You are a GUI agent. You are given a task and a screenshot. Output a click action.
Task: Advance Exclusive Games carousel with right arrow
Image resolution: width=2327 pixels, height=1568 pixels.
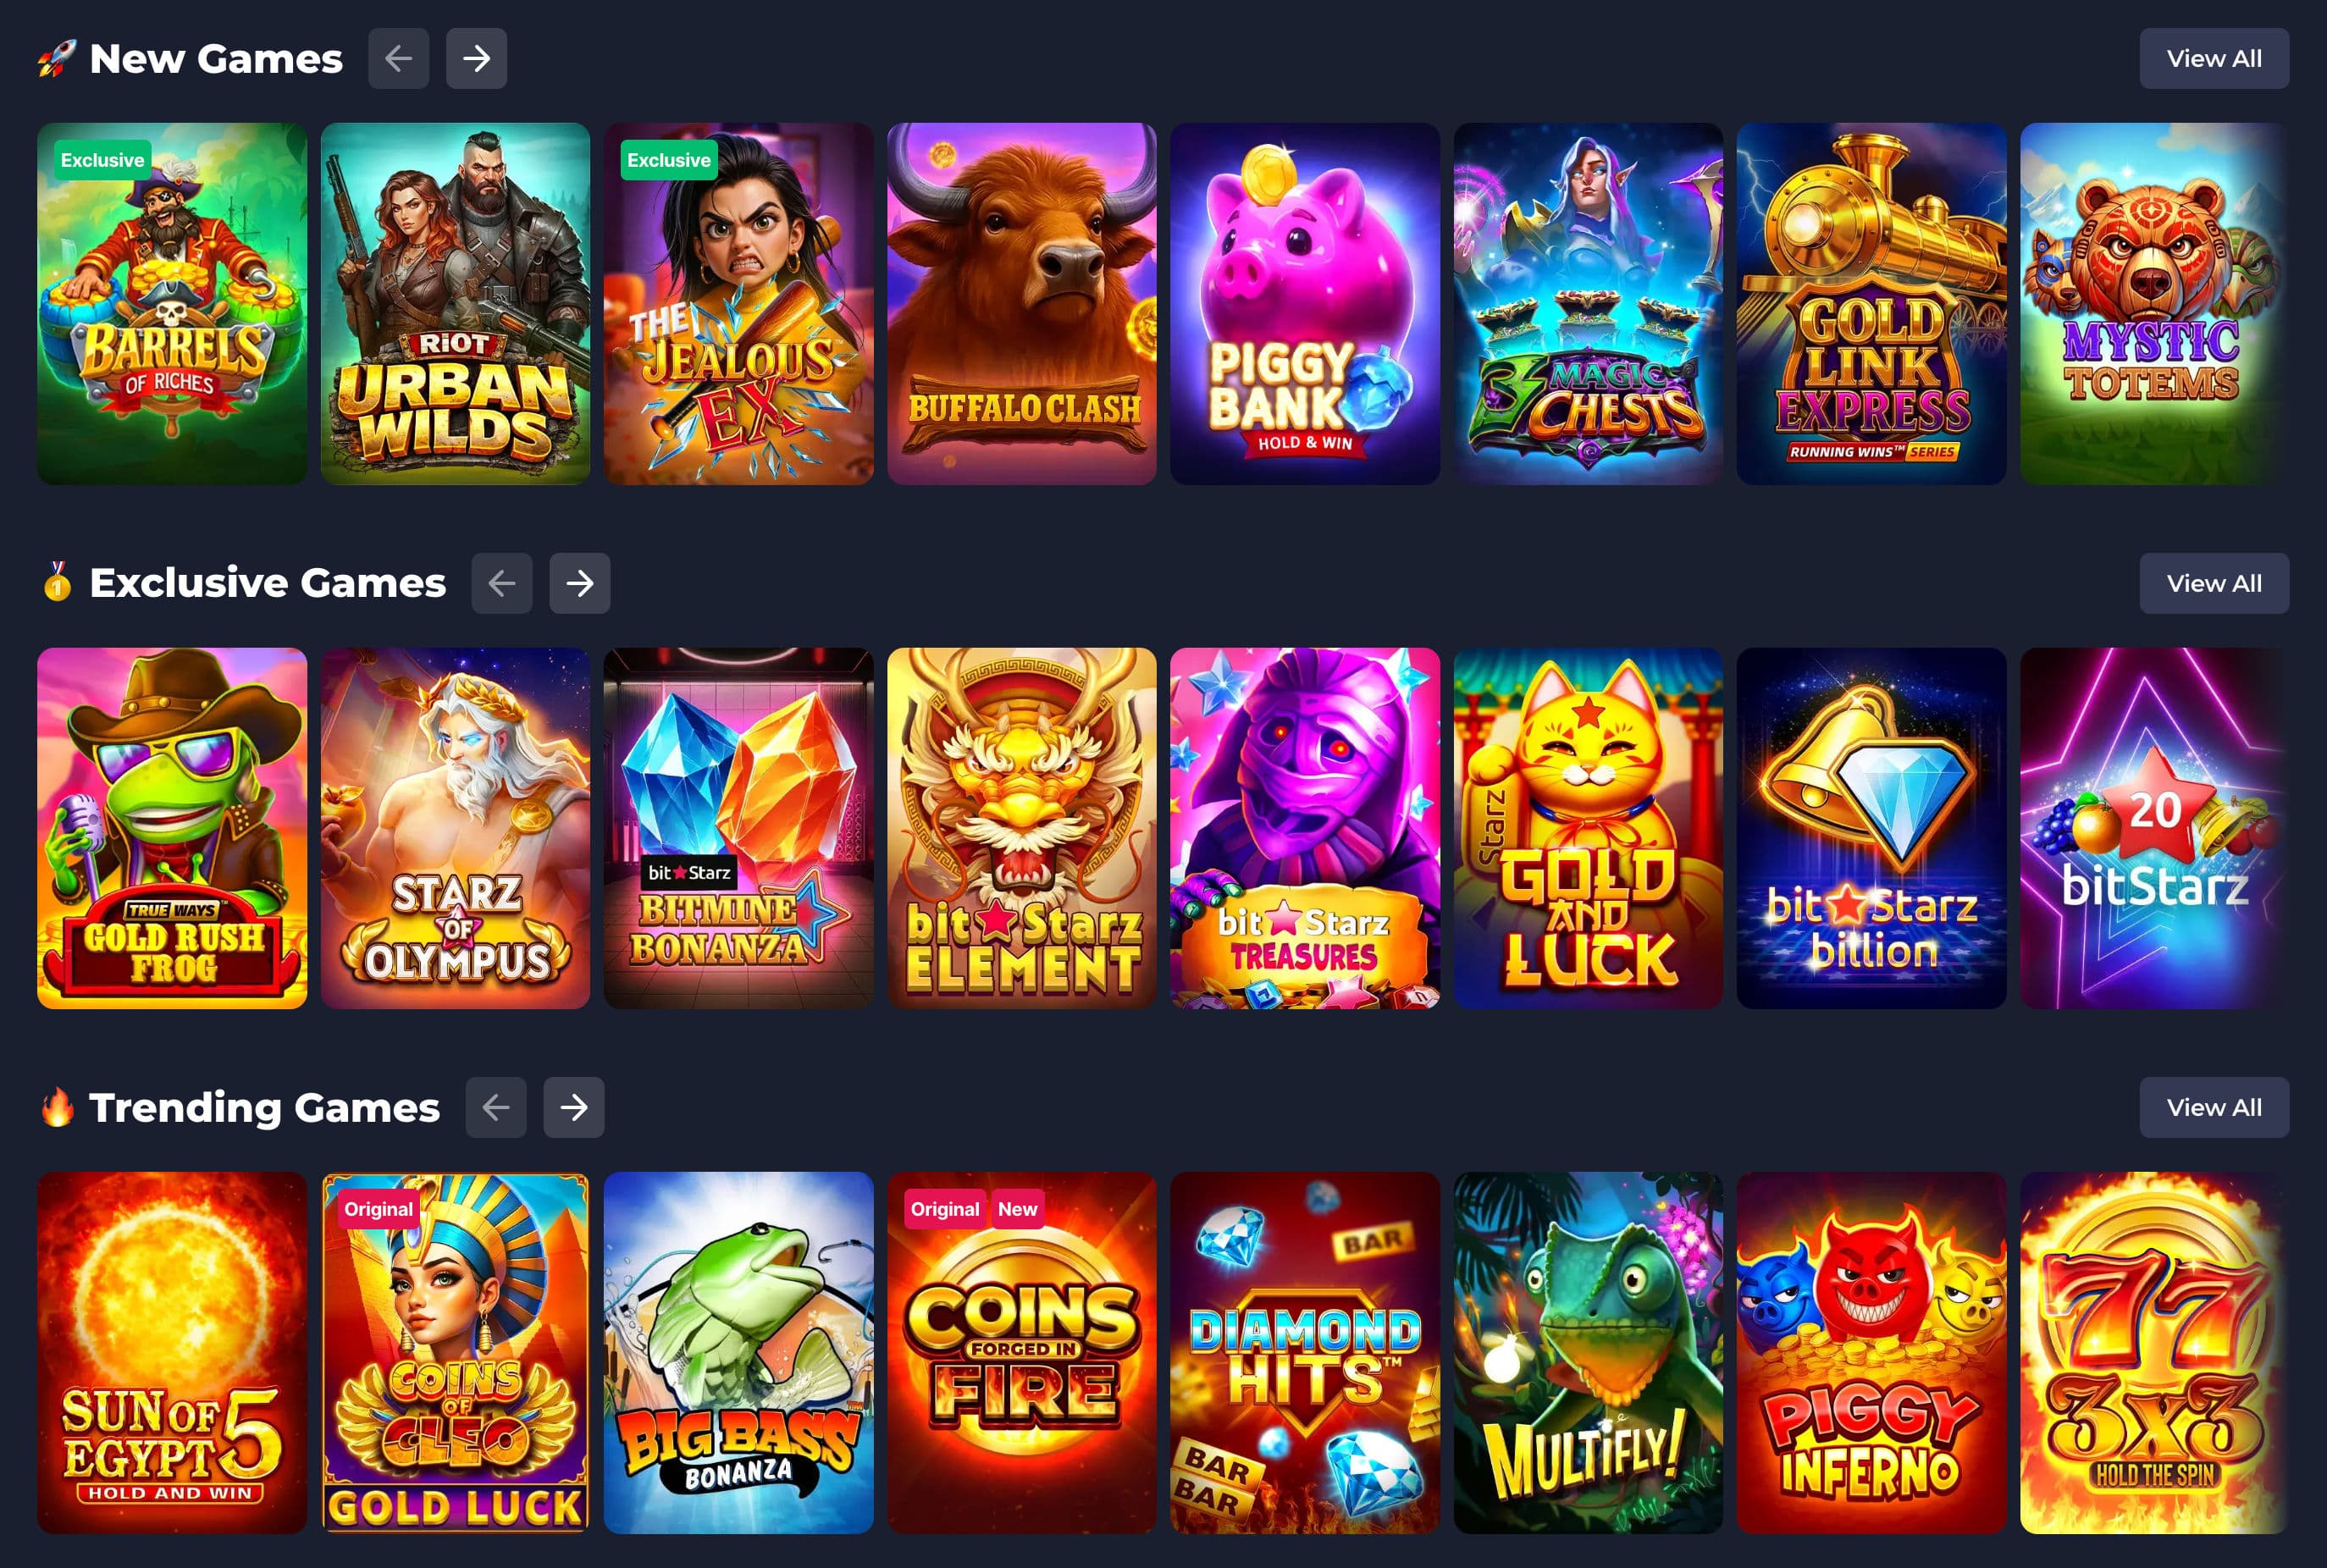click(x=579, y=583)
